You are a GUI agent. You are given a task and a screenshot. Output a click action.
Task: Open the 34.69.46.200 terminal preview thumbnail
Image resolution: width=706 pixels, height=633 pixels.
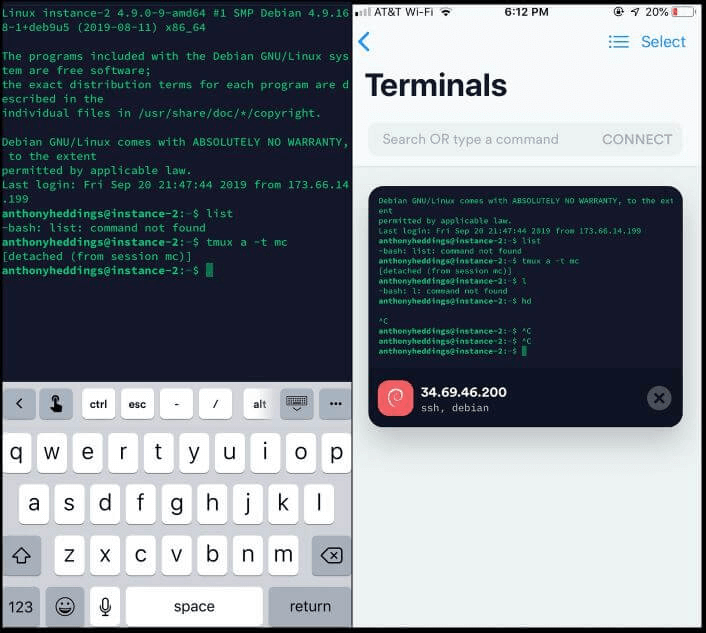tap(525, 276)
